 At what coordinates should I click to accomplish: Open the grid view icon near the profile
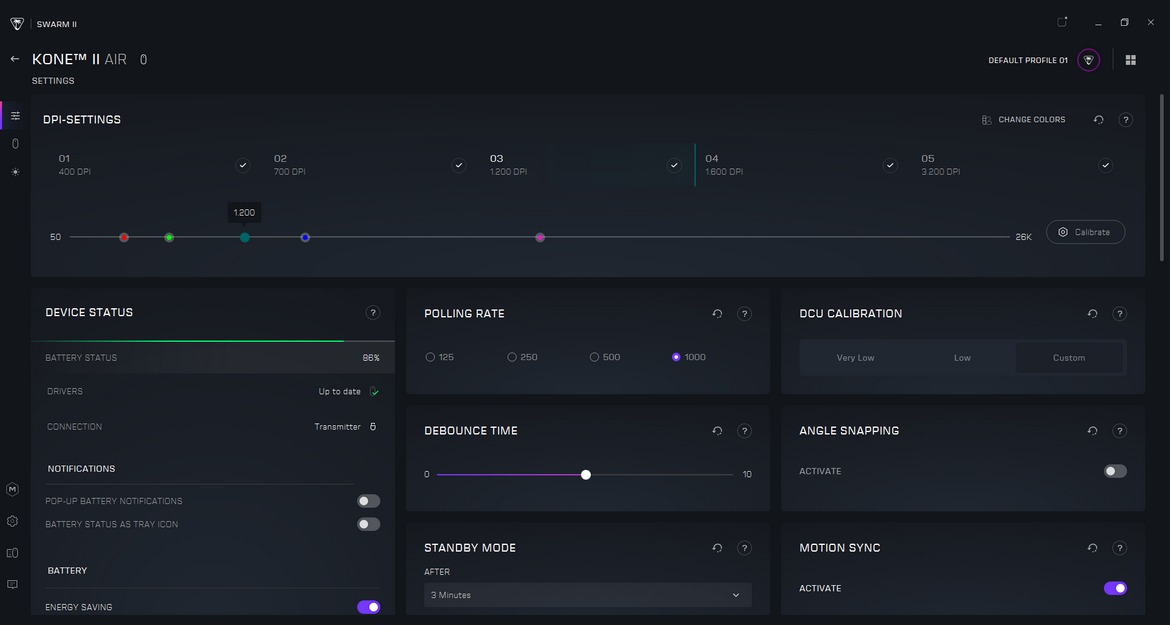(1130, 60)
